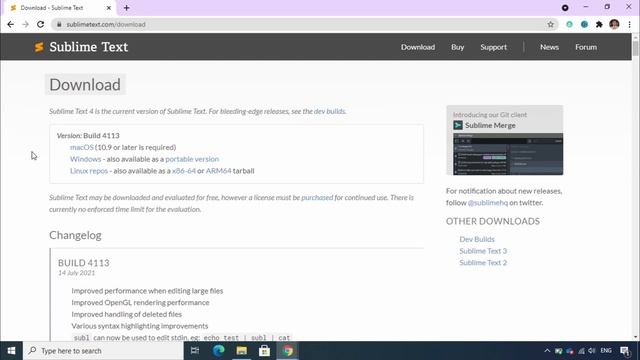Open the News nav menu item

tap(549, 47)
